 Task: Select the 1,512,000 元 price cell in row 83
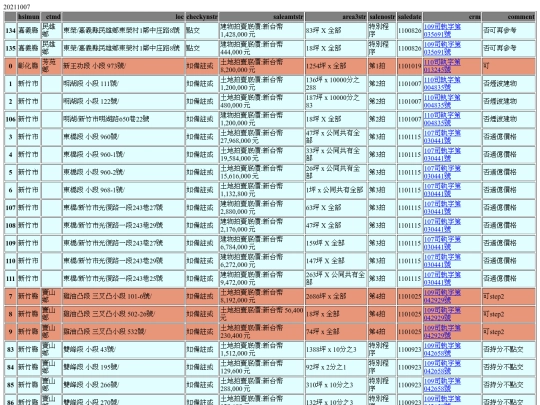point(262,350)
